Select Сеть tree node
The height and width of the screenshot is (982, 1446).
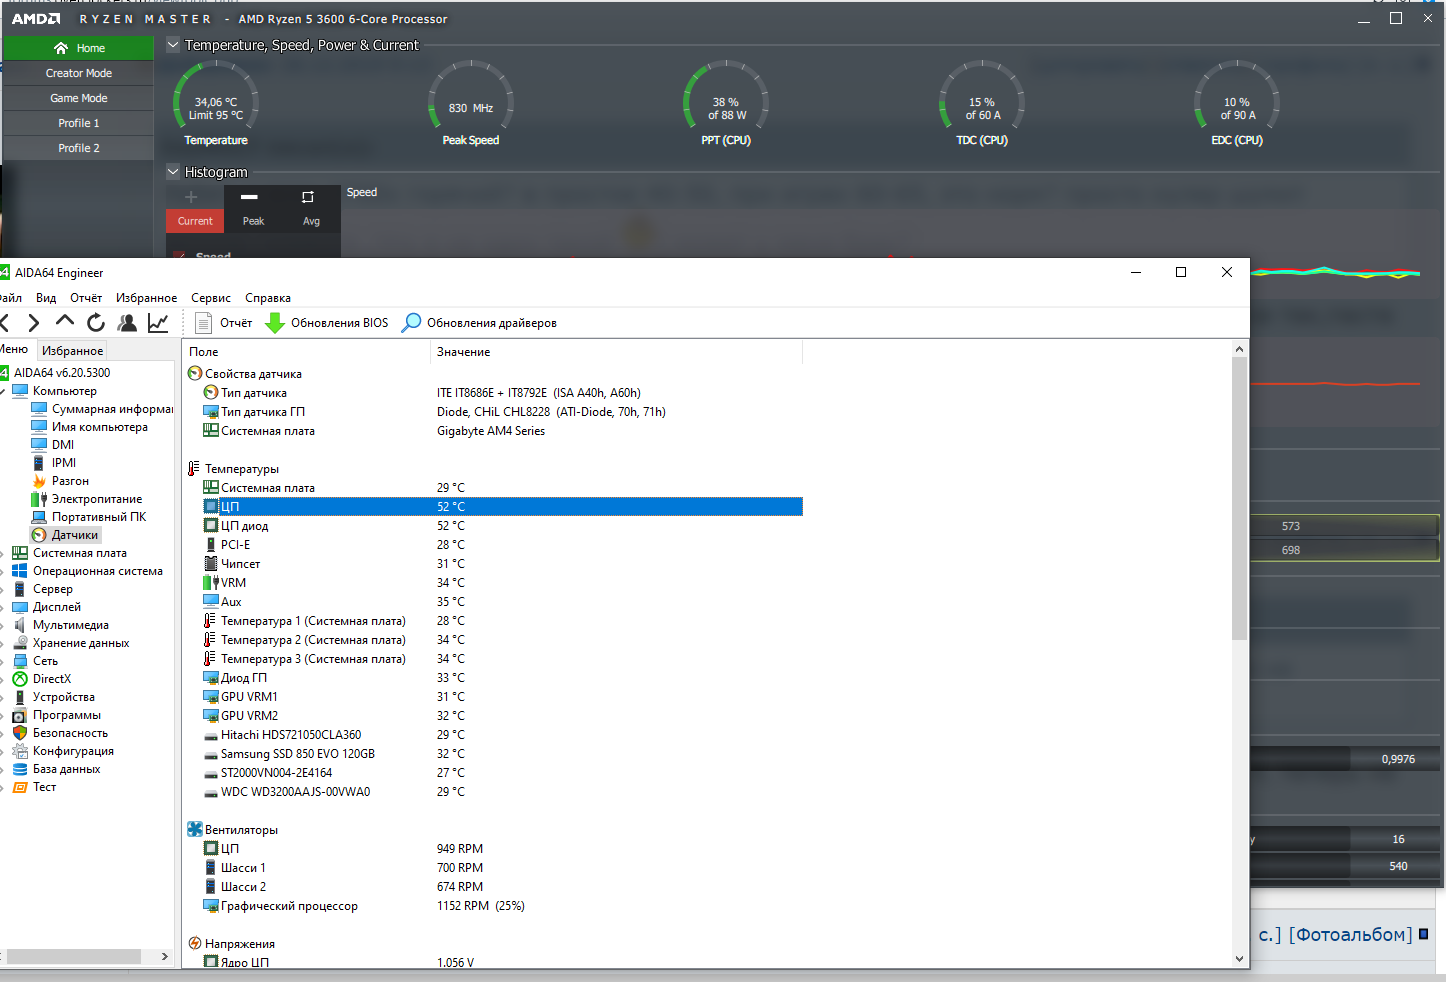point(45,661)
